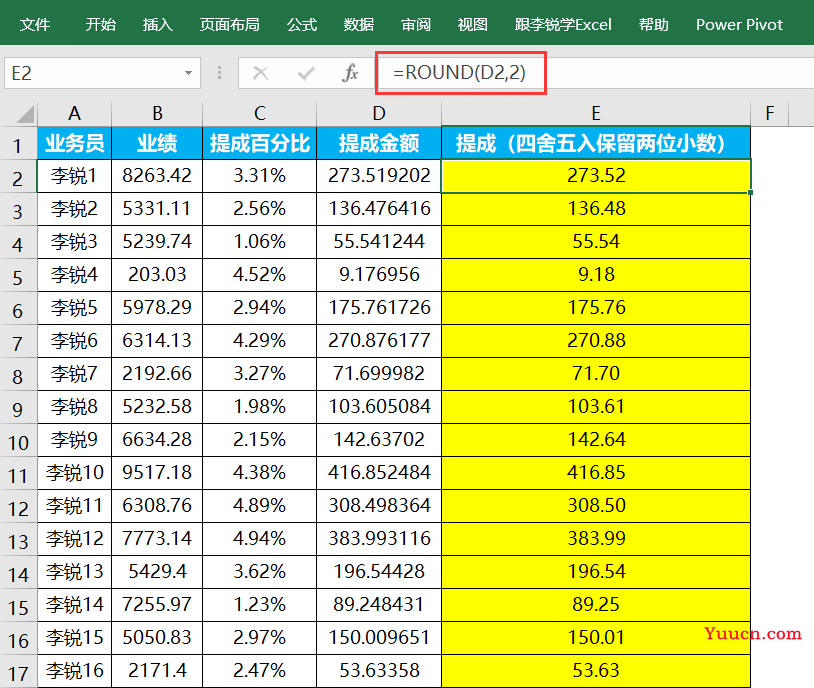Switch to the 数据 tab
Viewport: 814px width, 688px height.
[358, 24]
